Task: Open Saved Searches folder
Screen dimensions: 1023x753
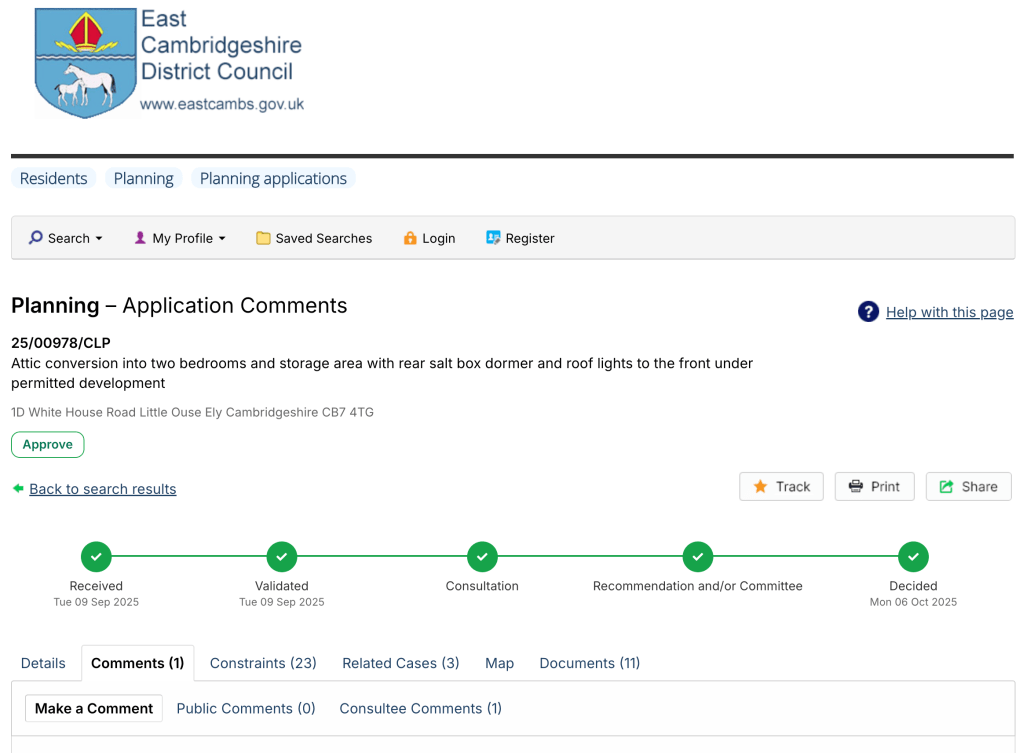Action: point(313,238)
